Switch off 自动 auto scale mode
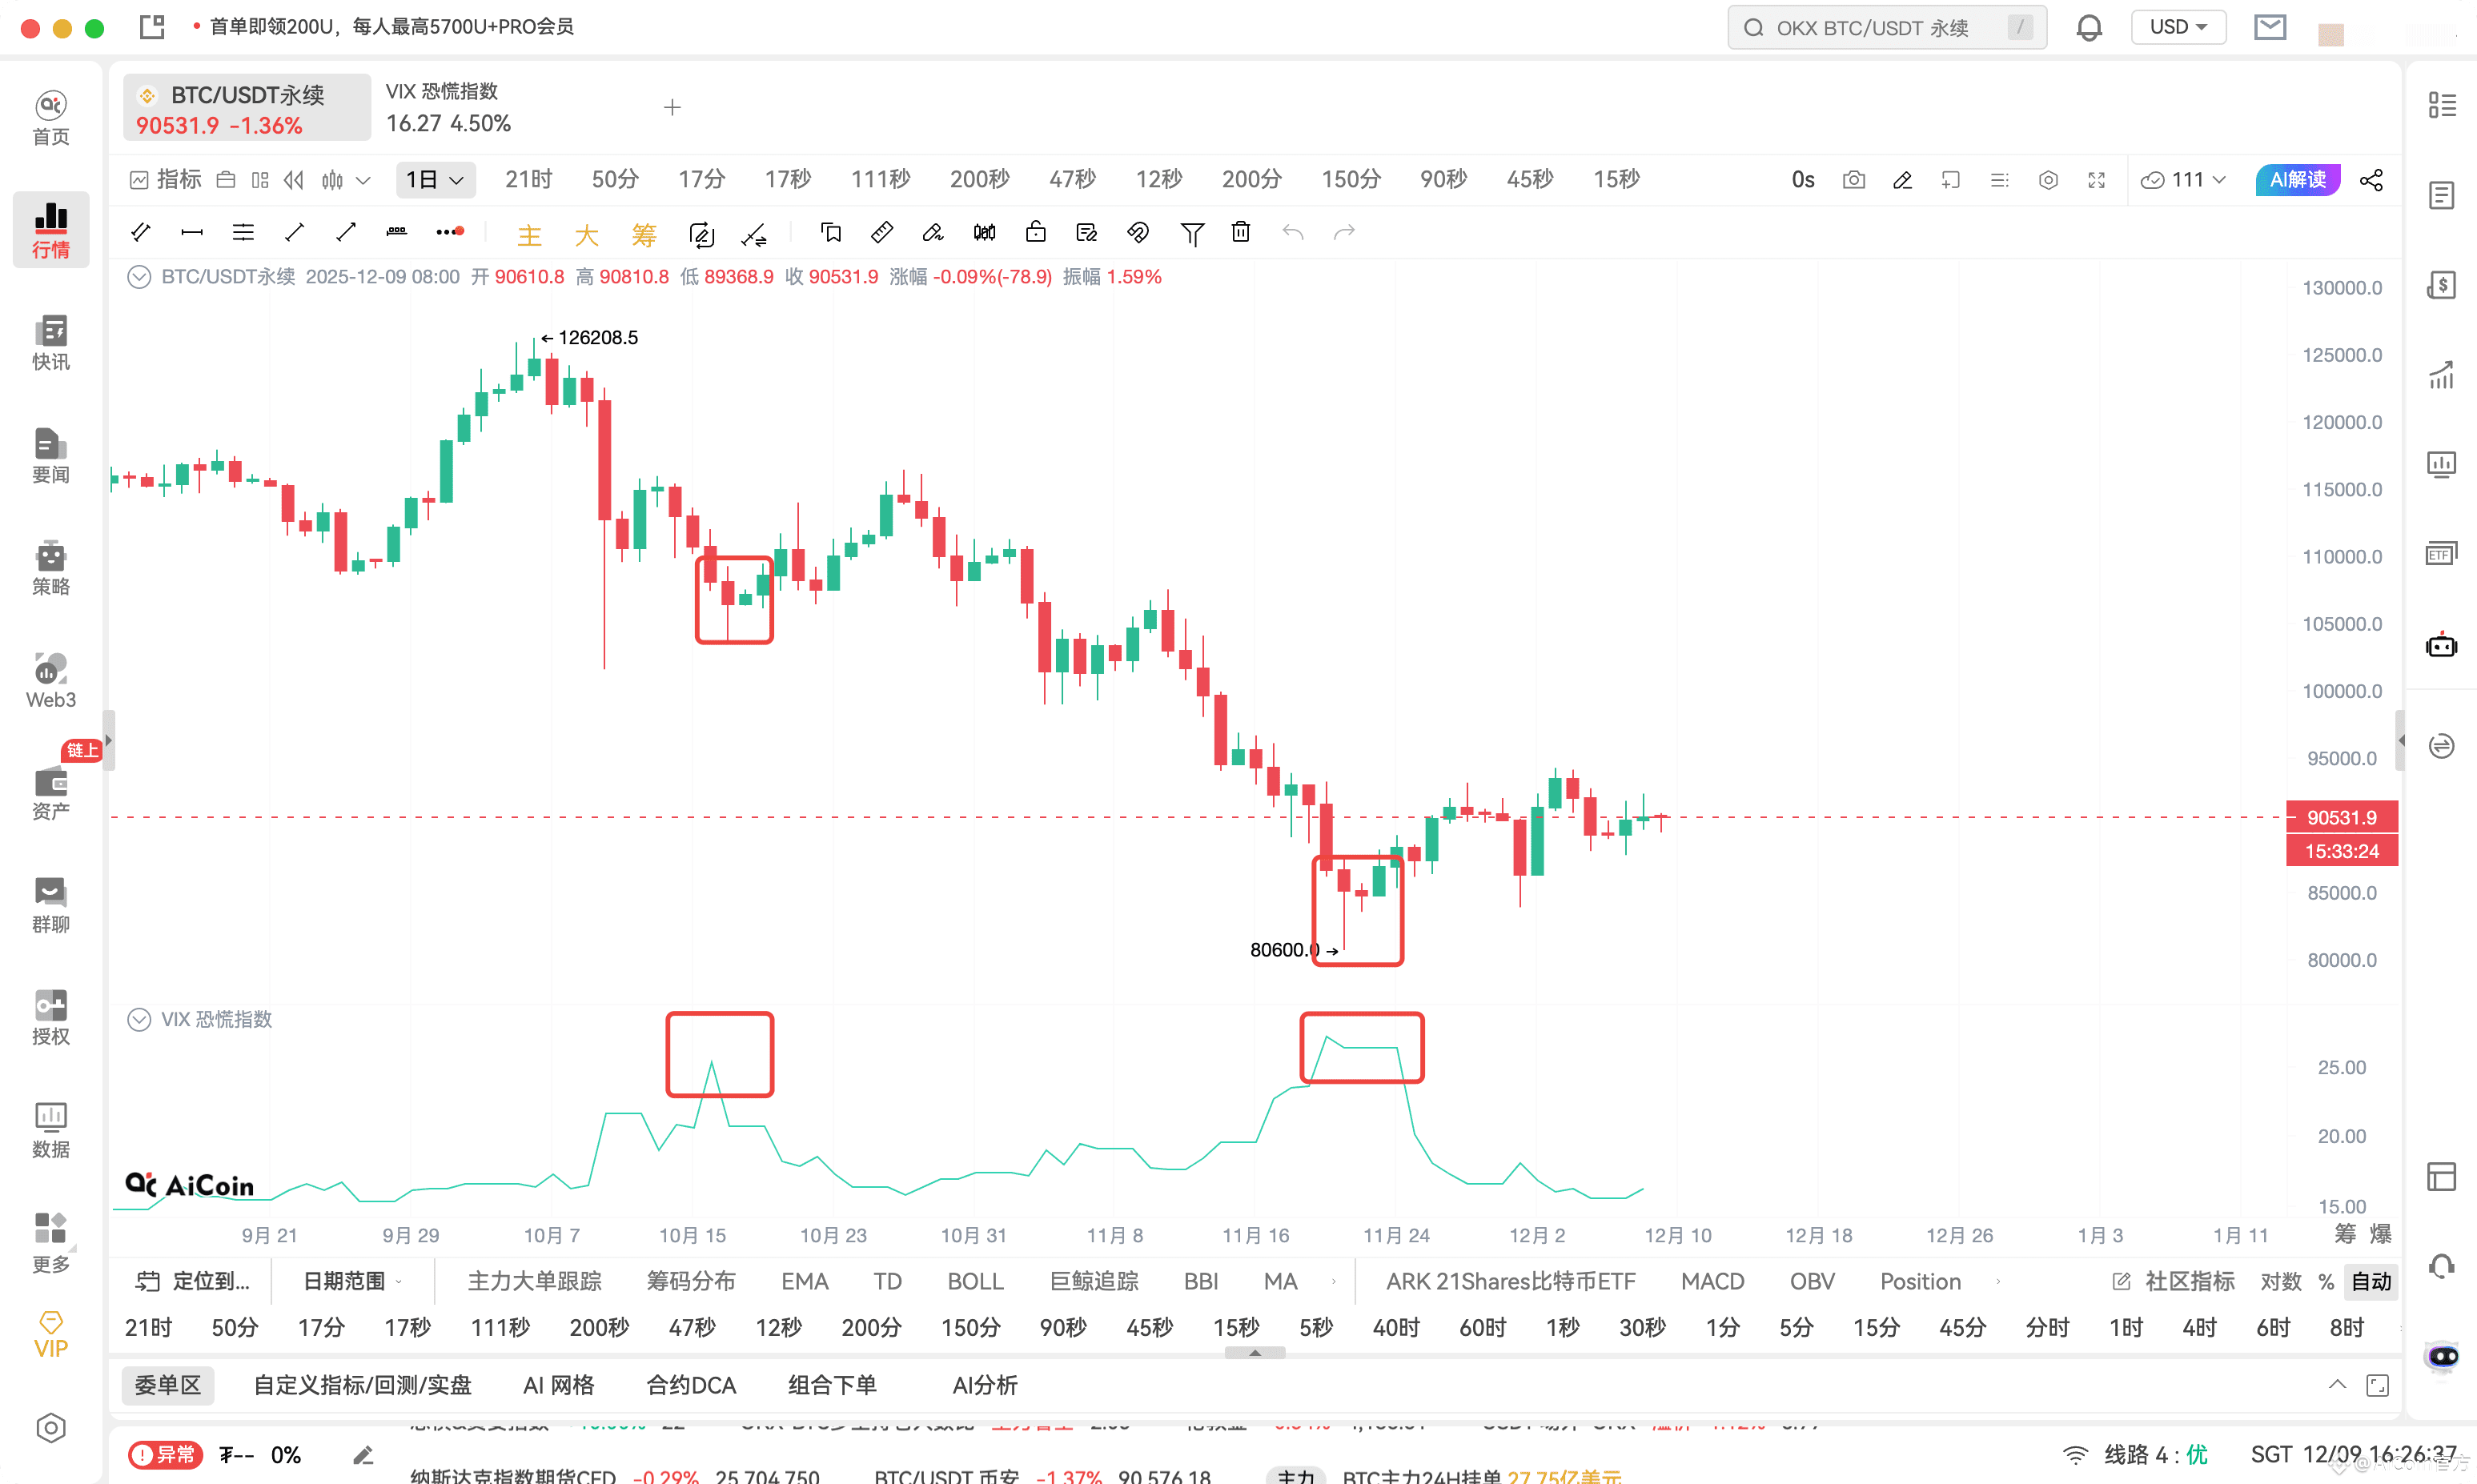This screenshot has height=1484, width=2477. pyautogui.click(x=2371, y=1281)
